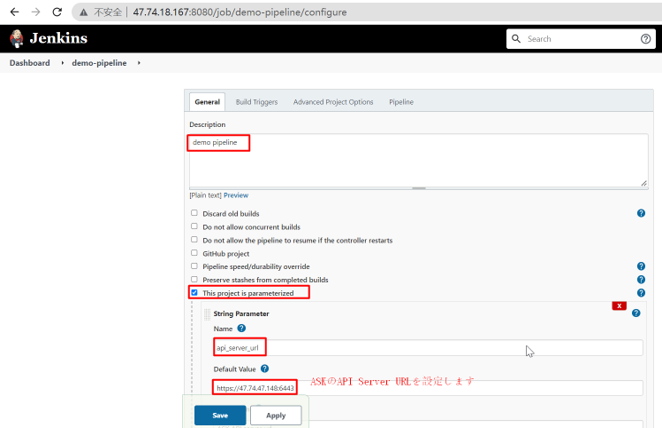Viewport: 662px width, 428px height.
Task: Go to Dashboard breadcrumb link
Action: tap(30, 63)
